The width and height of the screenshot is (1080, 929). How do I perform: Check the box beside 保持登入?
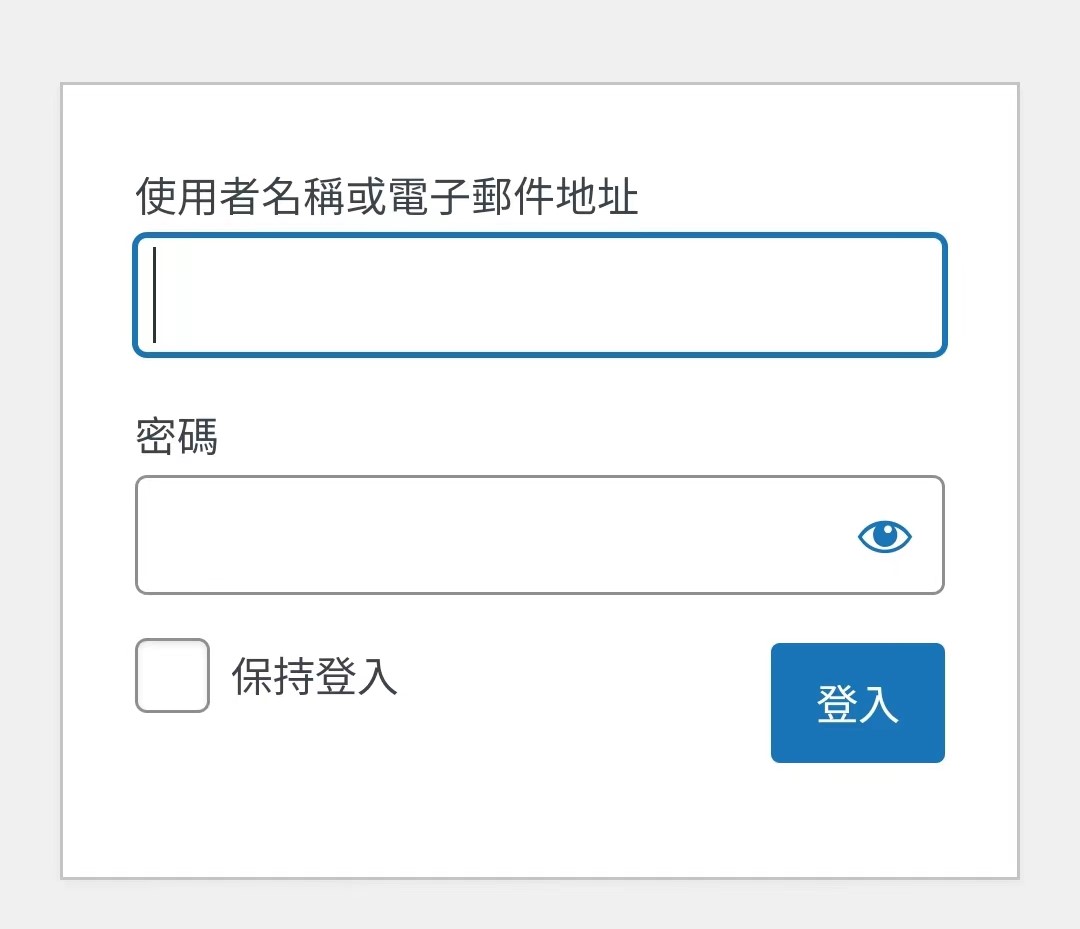pyautogui.click(x=172, y=676)
